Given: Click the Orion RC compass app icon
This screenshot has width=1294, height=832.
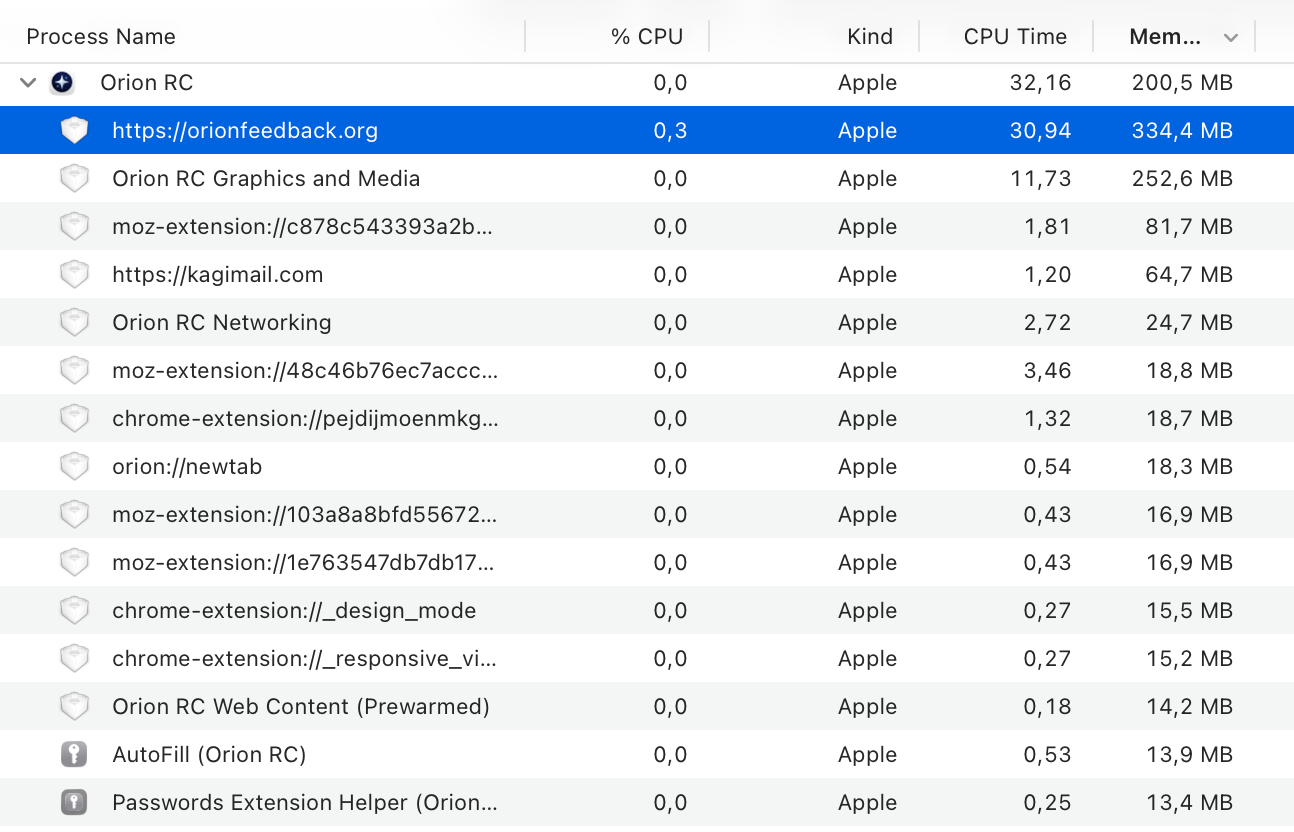Looking at the screenshot, I should click(62, 83).
